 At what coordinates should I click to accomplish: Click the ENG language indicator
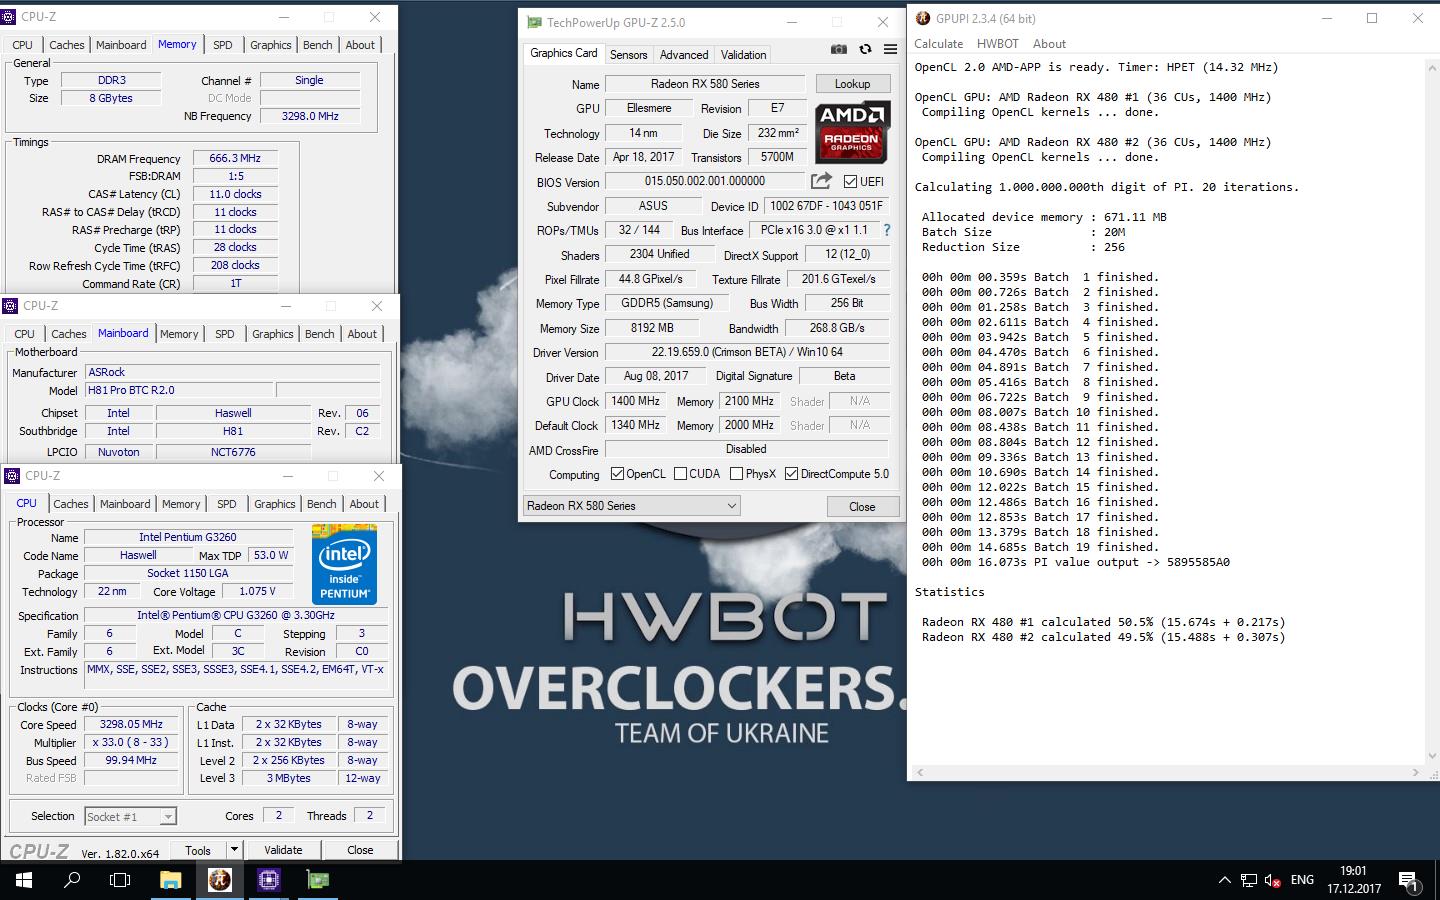click(x=1302, y=880)
